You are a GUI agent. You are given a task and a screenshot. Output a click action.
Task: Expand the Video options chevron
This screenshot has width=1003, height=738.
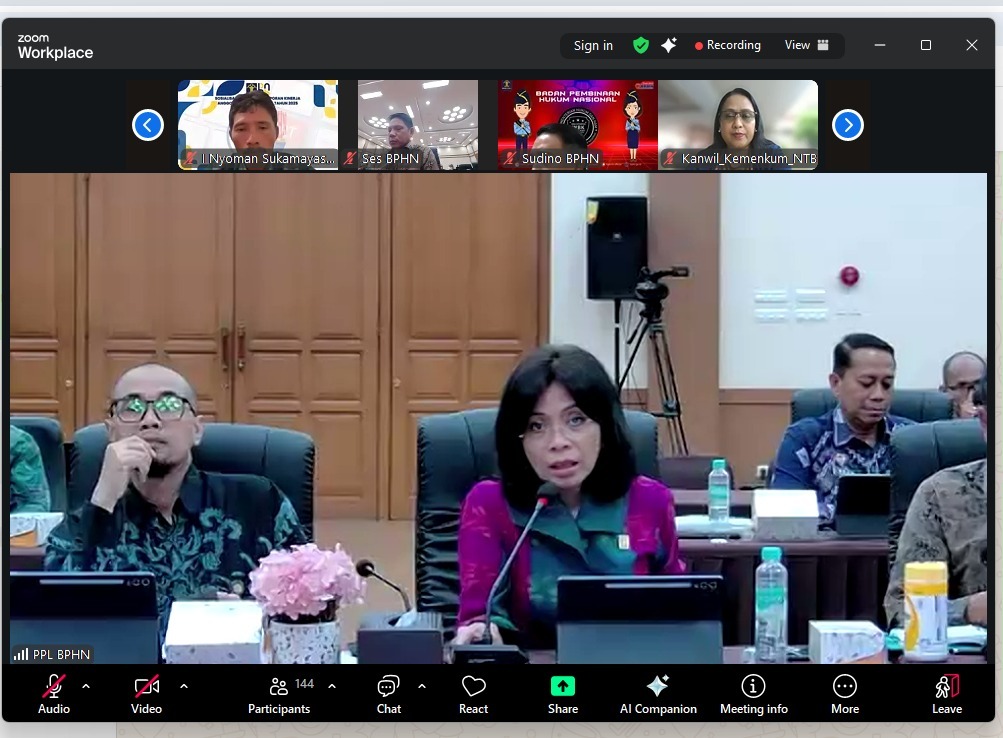183,687
